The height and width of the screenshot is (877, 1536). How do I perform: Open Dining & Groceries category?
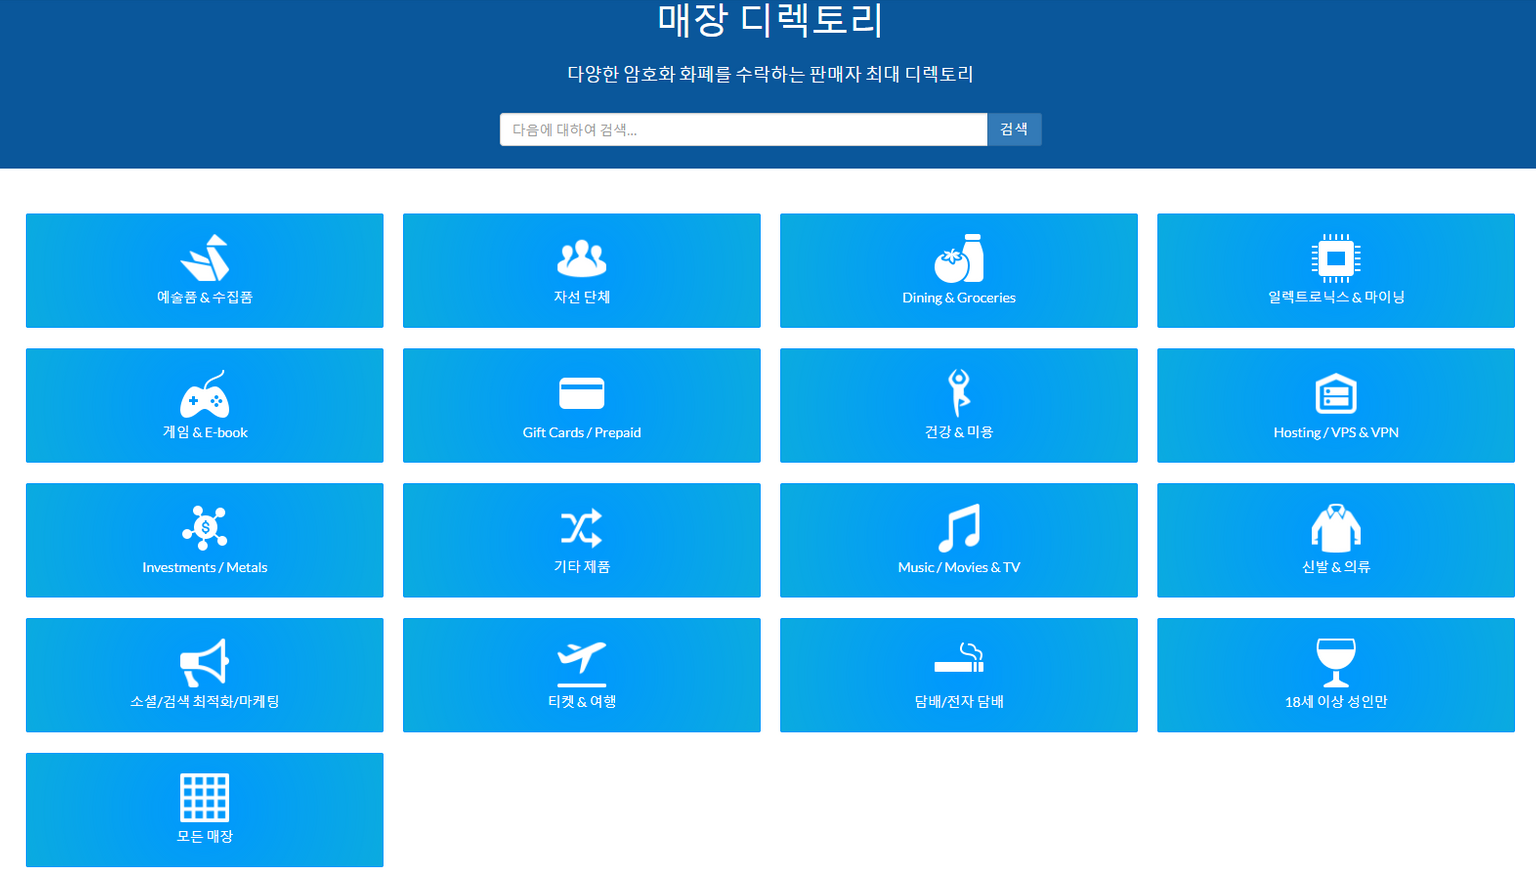pyautogui.click(x=959, y=270)
